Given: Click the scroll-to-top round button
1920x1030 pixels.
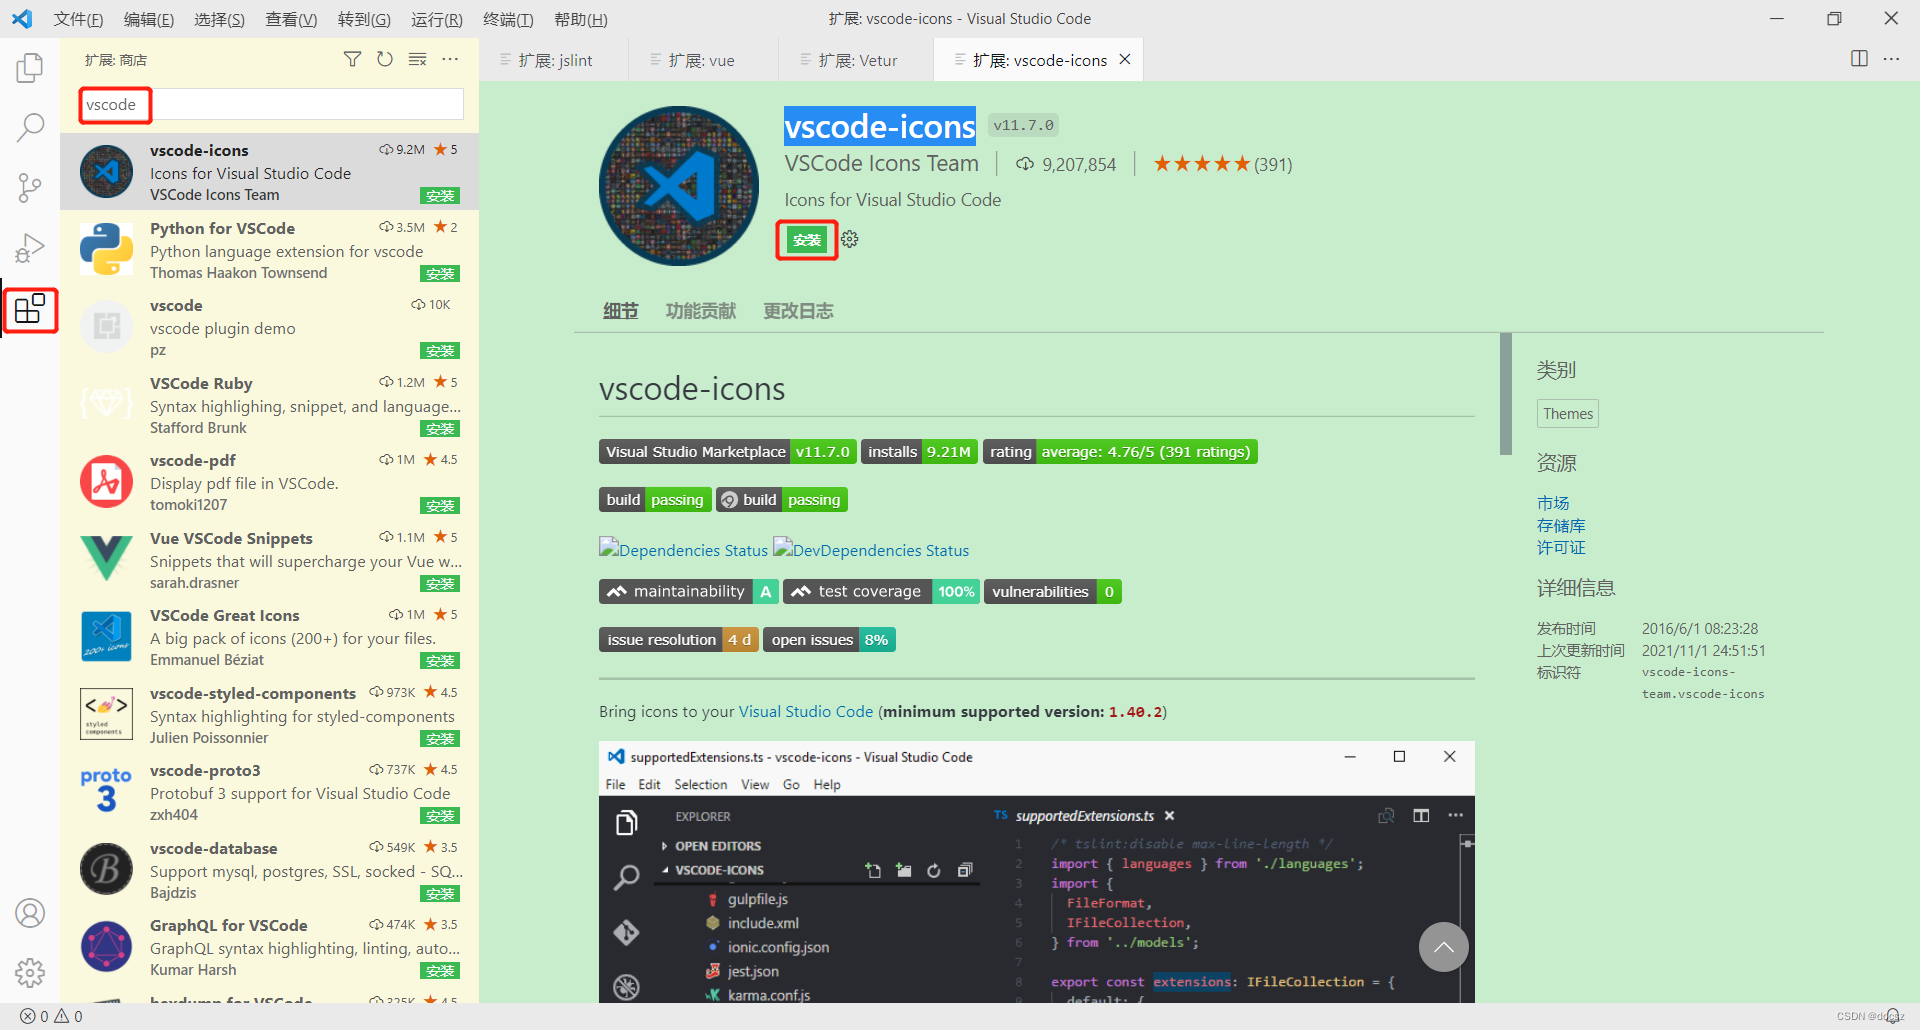Looking at the screenshot, I should click(1443, 947).
